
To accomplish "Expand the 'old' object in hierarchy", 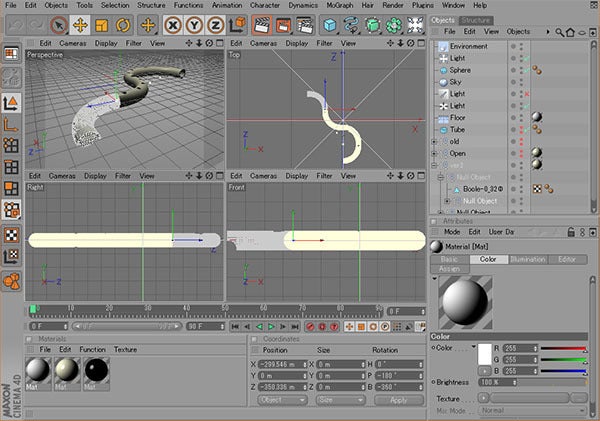I will coord(434,142).
